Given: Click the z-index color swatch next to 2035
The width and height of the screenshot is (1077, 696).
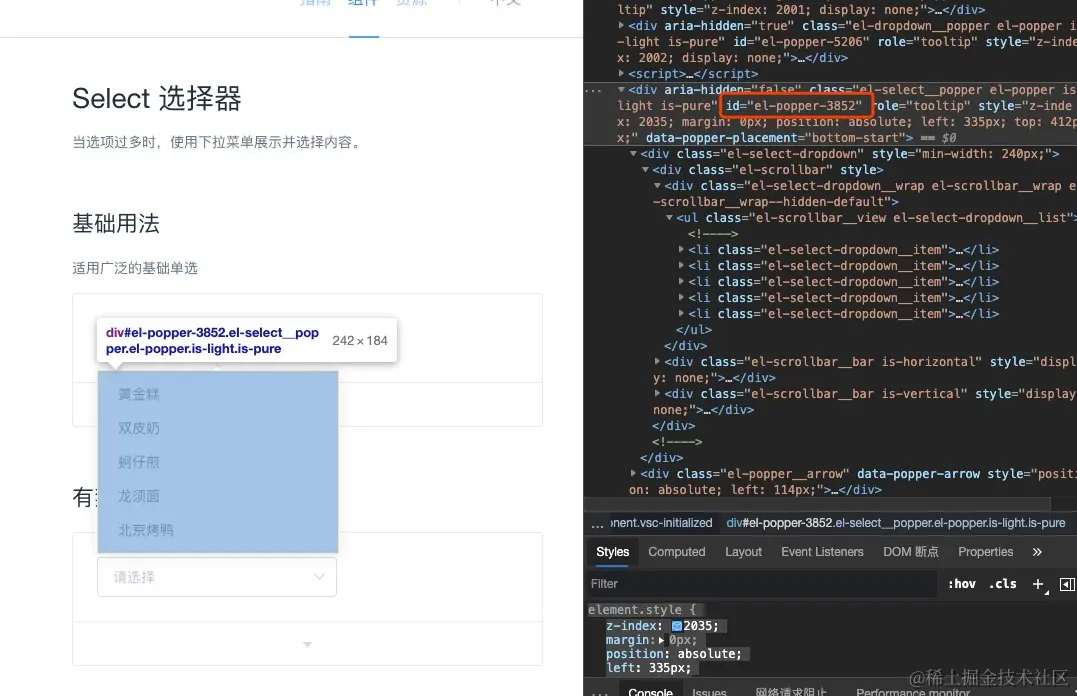Looking at the screenshot, I should tap(677, 626).
